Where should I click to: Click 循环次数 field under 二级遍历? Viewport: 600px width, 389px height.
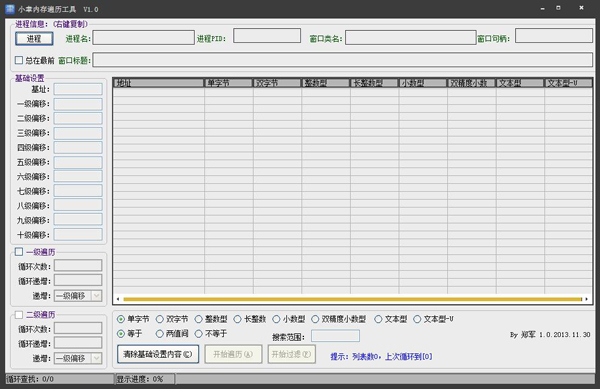[x=78, y=328]
